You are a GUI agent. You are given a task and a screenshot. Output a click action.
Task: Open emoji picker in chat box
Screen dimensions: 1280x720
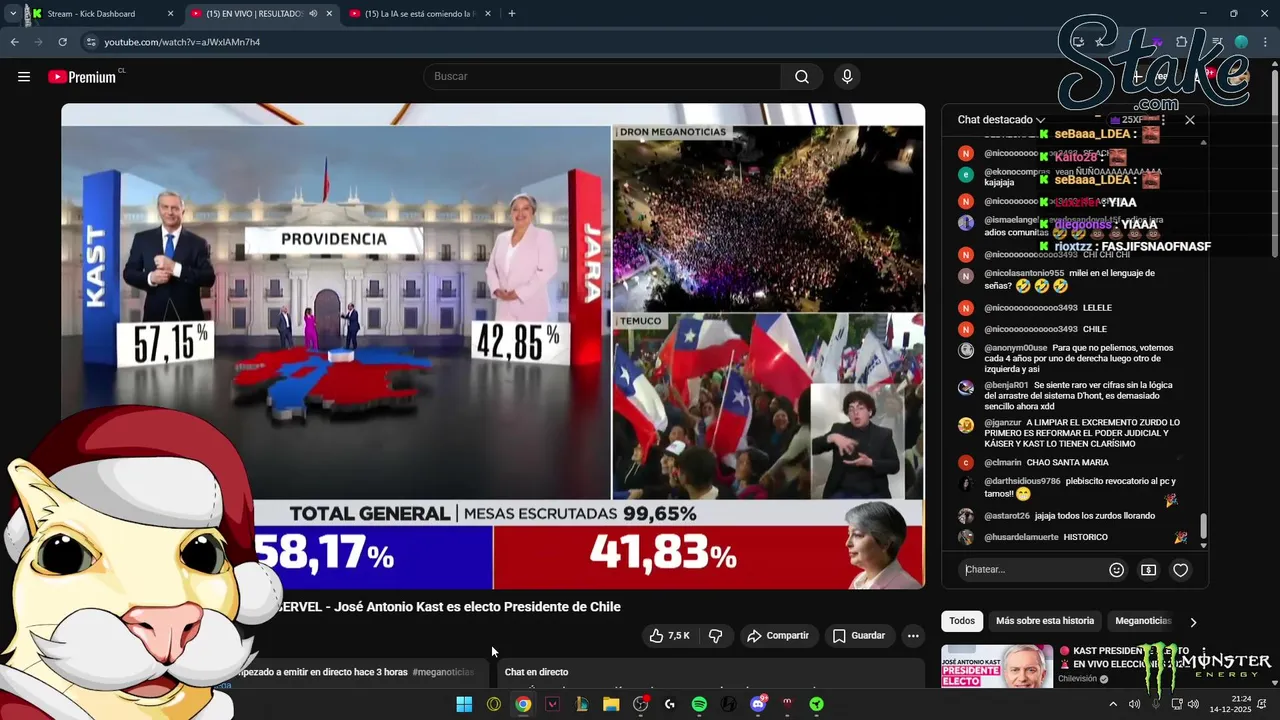(x=1116, y=570)
